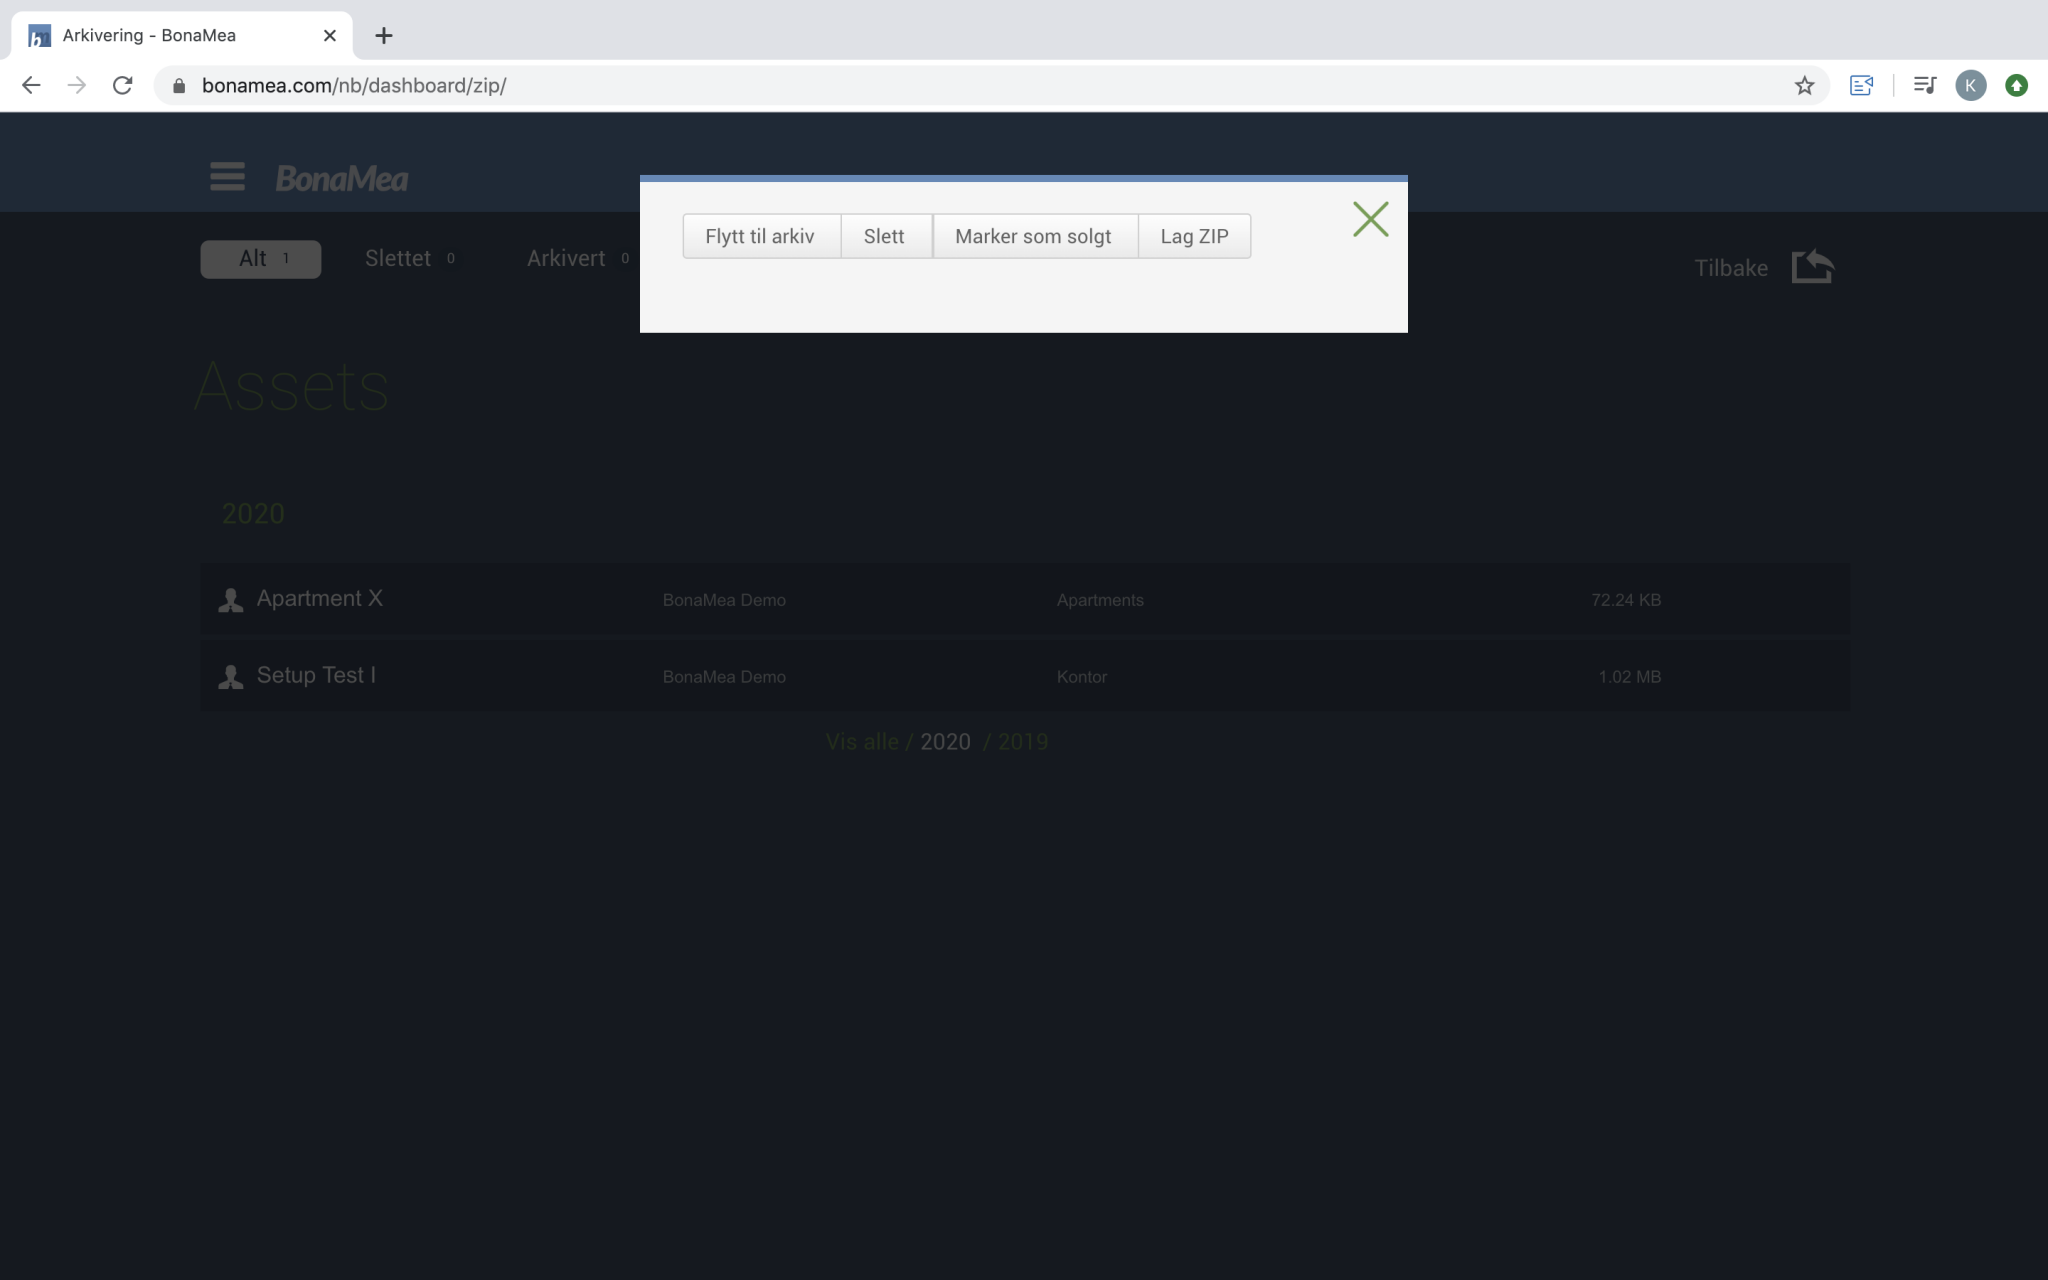Create archive with the Lag ZIP button
The height and width of the screenshot is (1280, 2048).
[x=1194, y=236]
